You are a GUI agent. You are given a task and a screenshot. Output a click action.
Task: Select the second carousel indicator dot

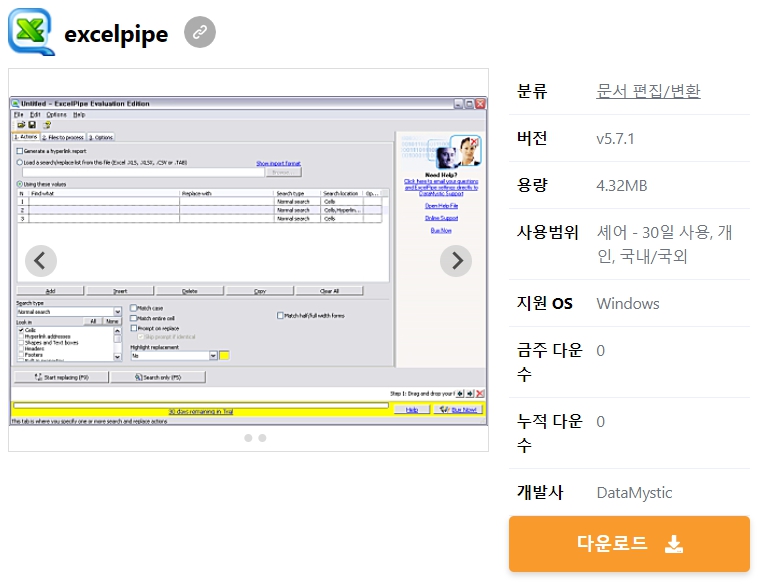(x=262, y=438)
